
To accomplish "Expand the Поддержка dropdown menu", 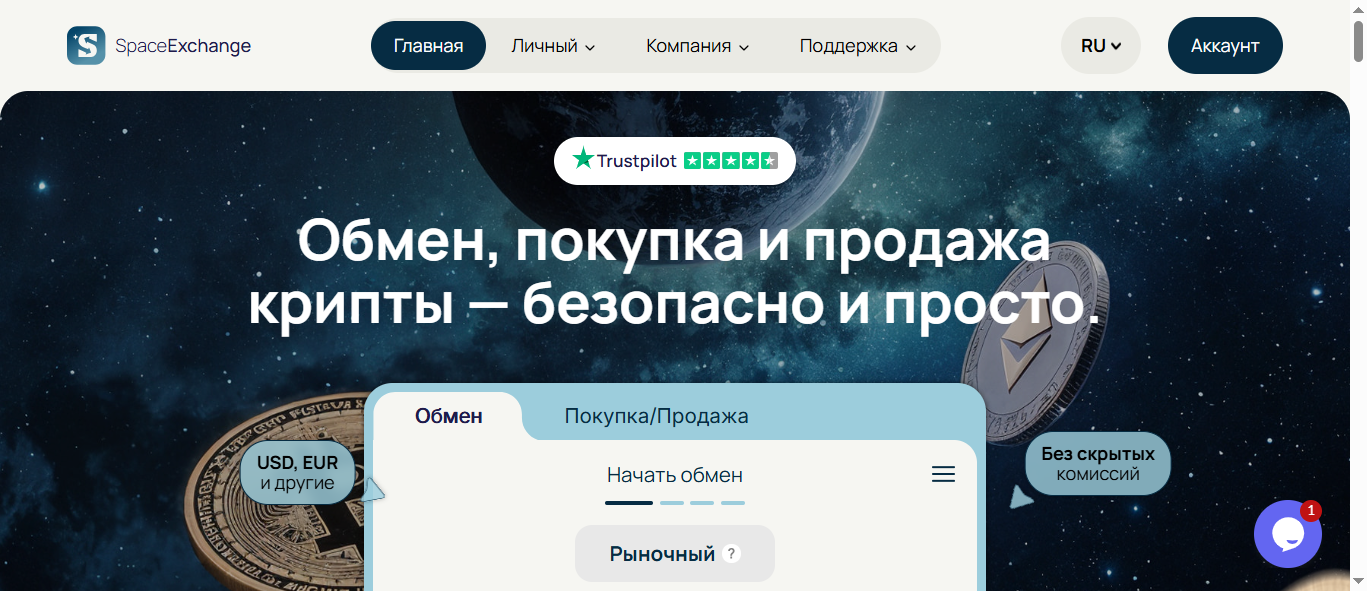I will point(858,46).
